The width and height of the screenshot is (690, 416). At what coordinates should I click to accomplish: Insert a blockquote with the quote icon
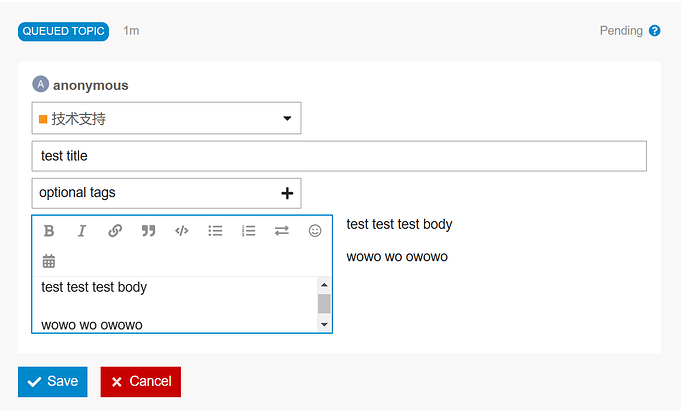pyautogui.click(x=148, y=231)
